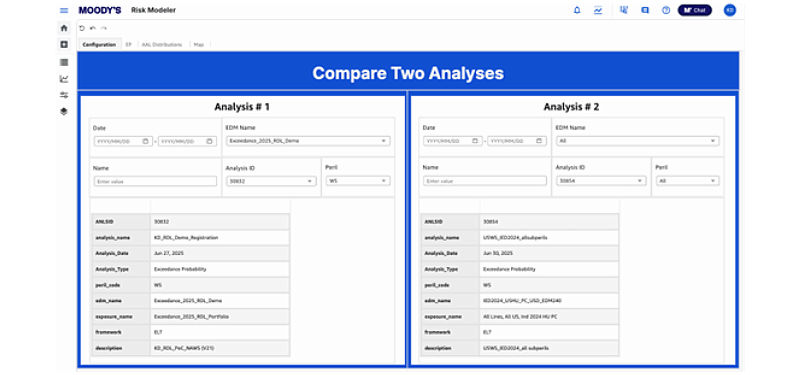Image resolution: width=800 pixels, height=375 pixels.
Task: Open the user avatar in the header
Action: (x=730, y=10)
